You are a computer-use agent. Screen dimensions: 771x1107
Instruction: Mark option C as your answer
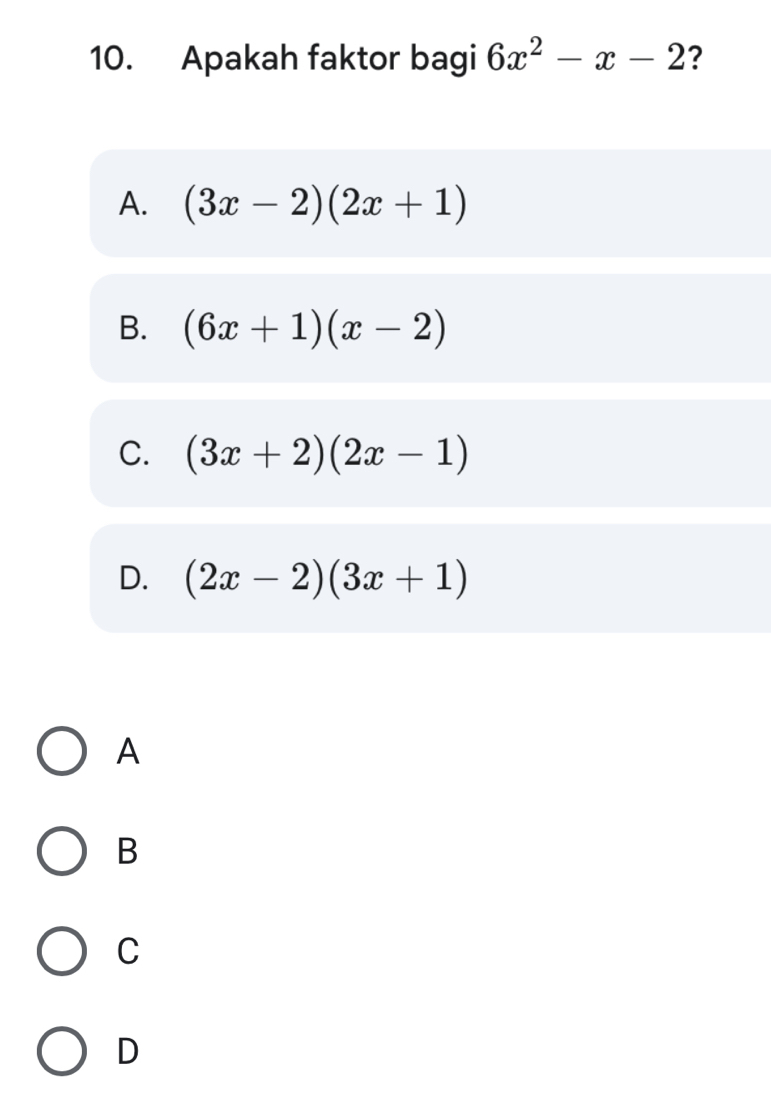[60, 953]
